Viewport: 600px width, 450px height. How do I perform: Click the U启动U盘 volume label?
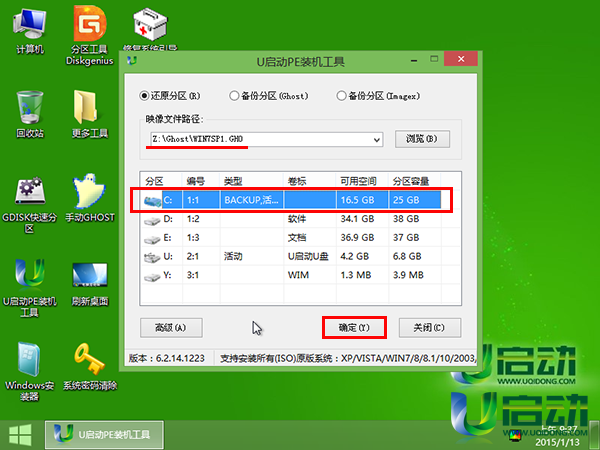pyautogui.click(x=308, y=256)
